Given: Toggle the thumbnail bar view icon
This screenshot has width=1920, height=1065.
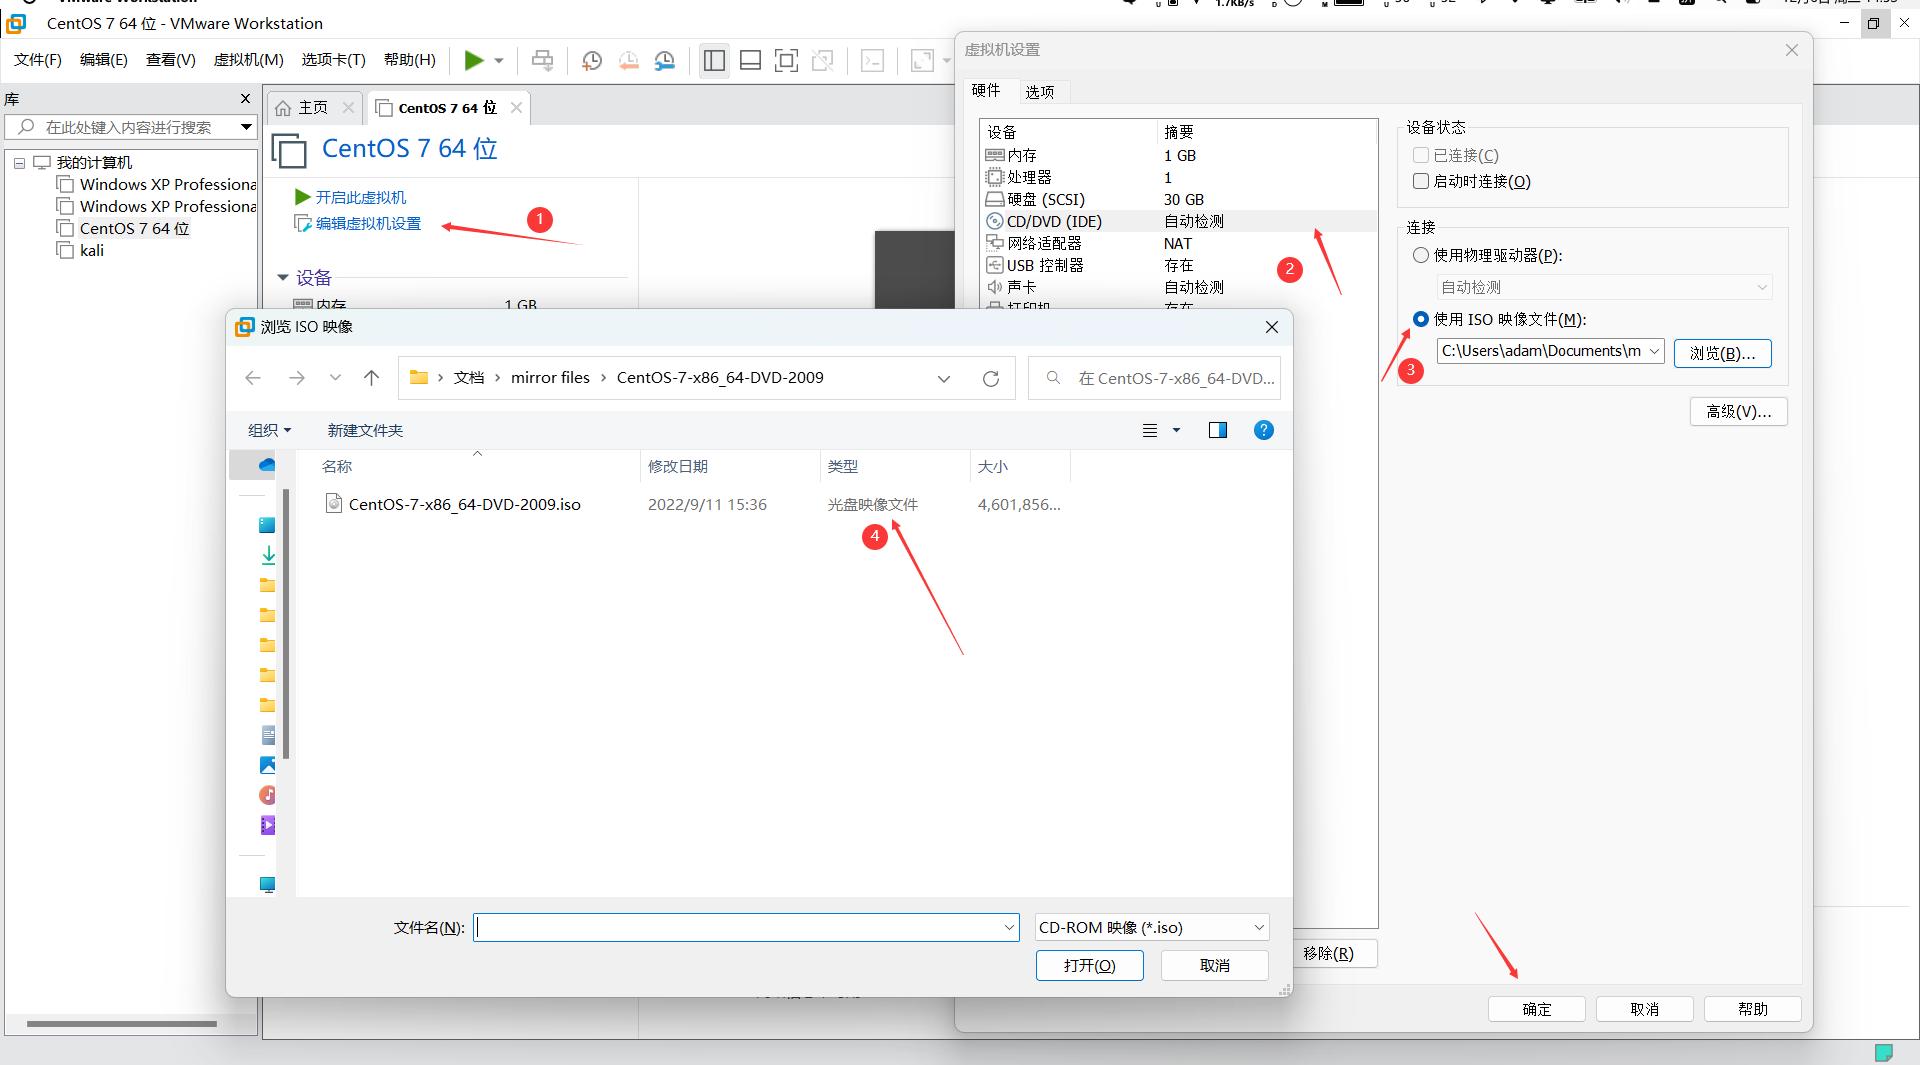Looking at the screenshot, I should click(750, 60).
